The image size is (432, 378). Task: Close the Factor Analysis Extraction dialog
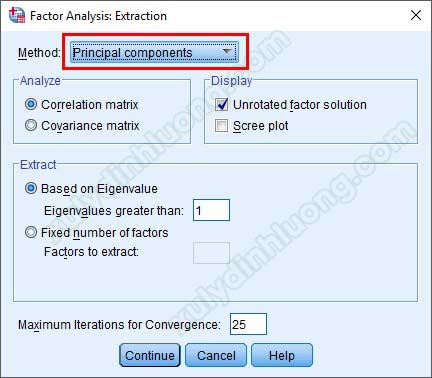coord(416,15)
